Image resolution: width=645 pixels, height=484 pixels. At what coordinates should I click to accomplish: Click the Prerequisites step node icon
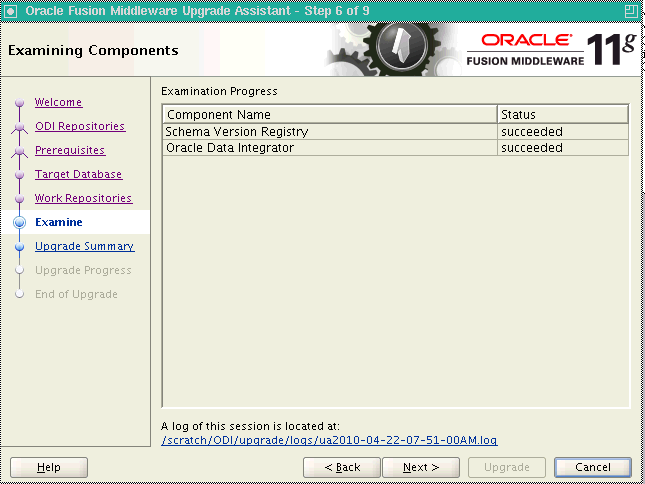tap(20, 151)
